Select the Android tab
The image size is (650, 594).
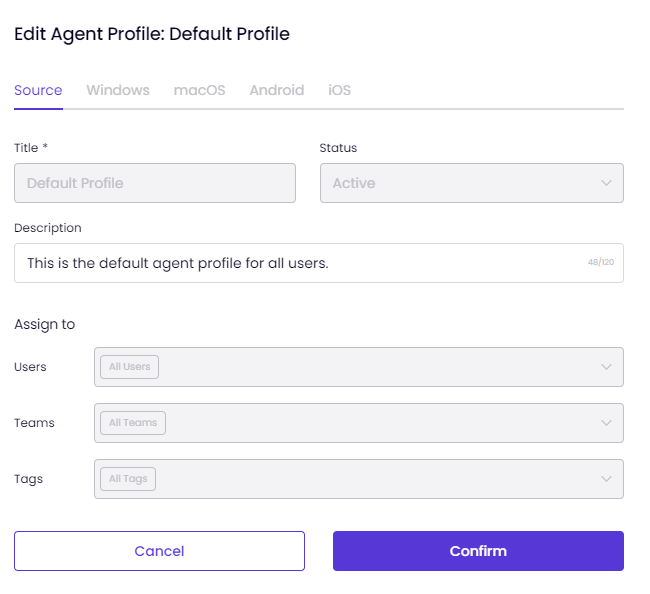tap(276, 90)
